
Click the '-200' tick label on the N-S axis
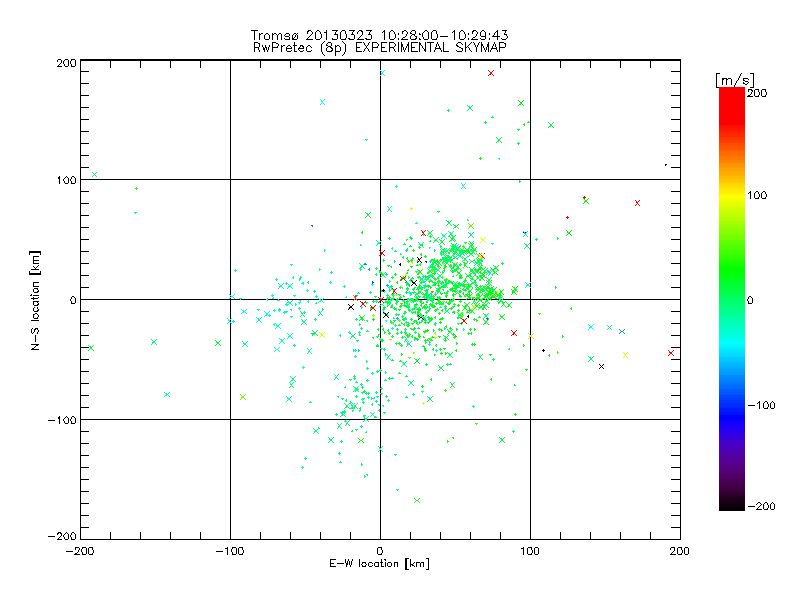[62, 536]
